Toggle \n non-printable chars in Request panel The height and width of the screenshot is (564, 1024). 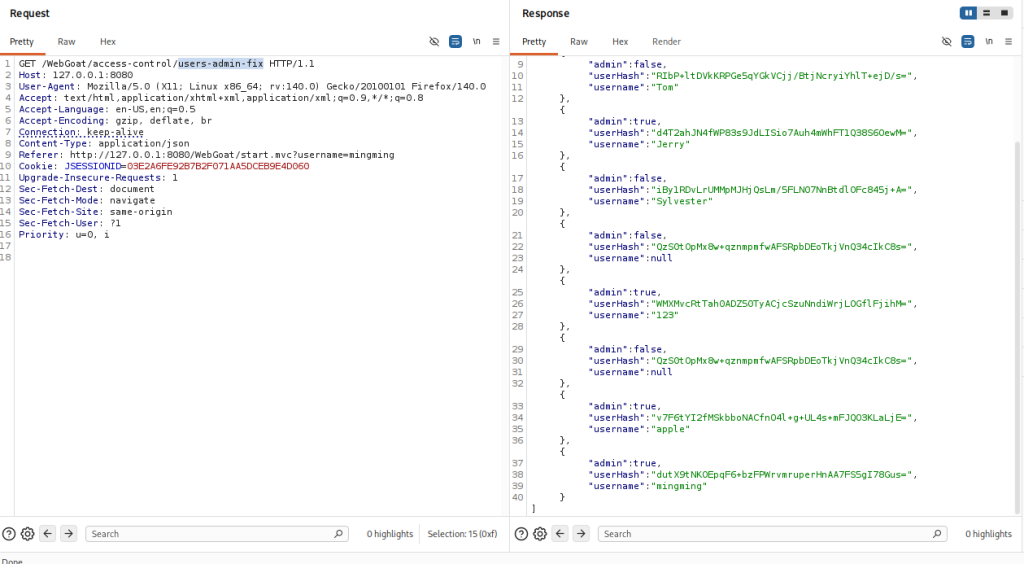[x=477, y=41]
